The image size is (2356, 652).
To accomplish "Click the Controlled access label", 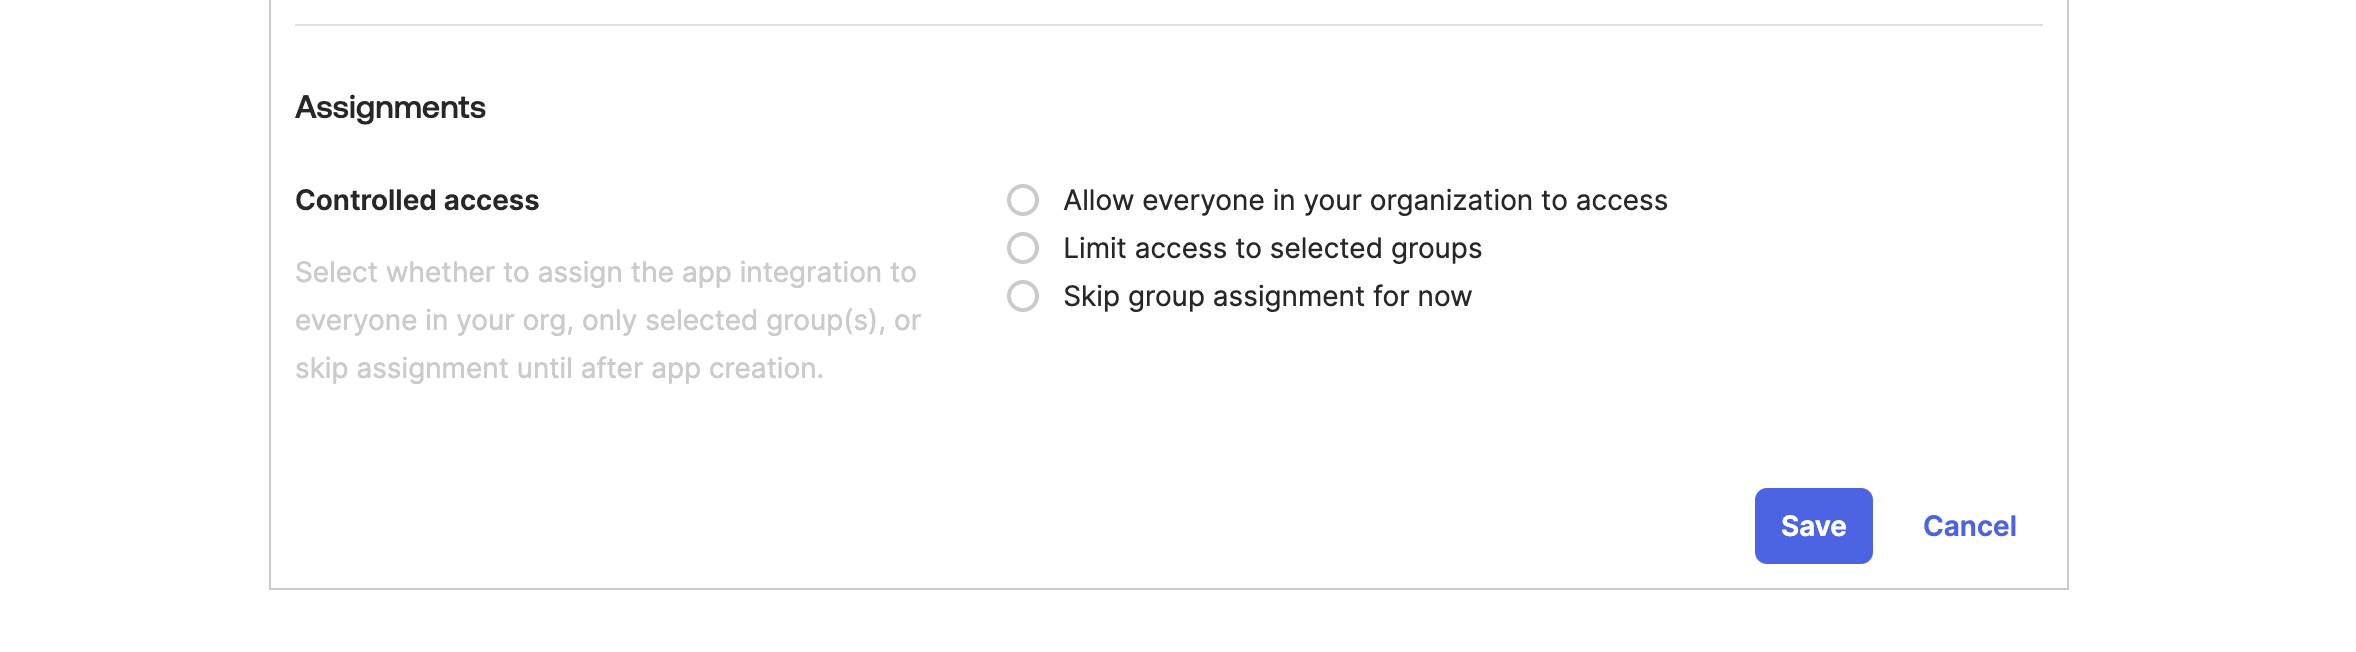I will point(416,200).
